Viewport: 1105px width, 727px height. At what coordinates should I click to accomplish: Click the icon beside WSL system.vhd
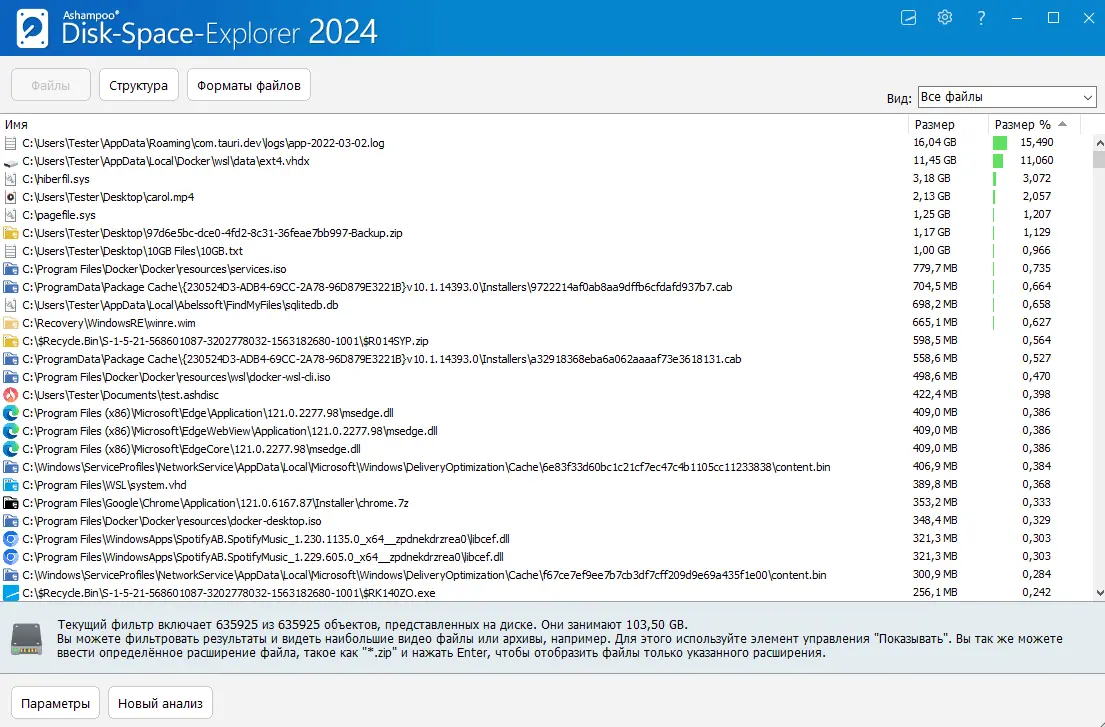click(11, 485)
